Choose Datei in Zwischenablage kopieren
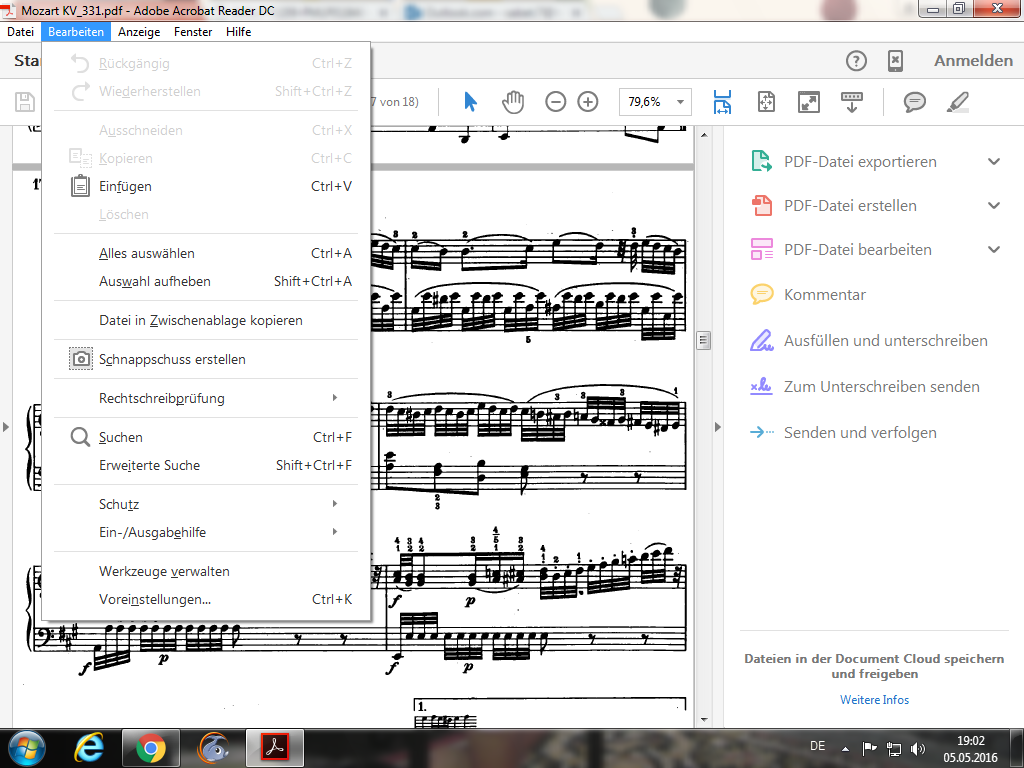Image resolution: width=1024 pixels, height=768 pixels. tap(206, 321)
